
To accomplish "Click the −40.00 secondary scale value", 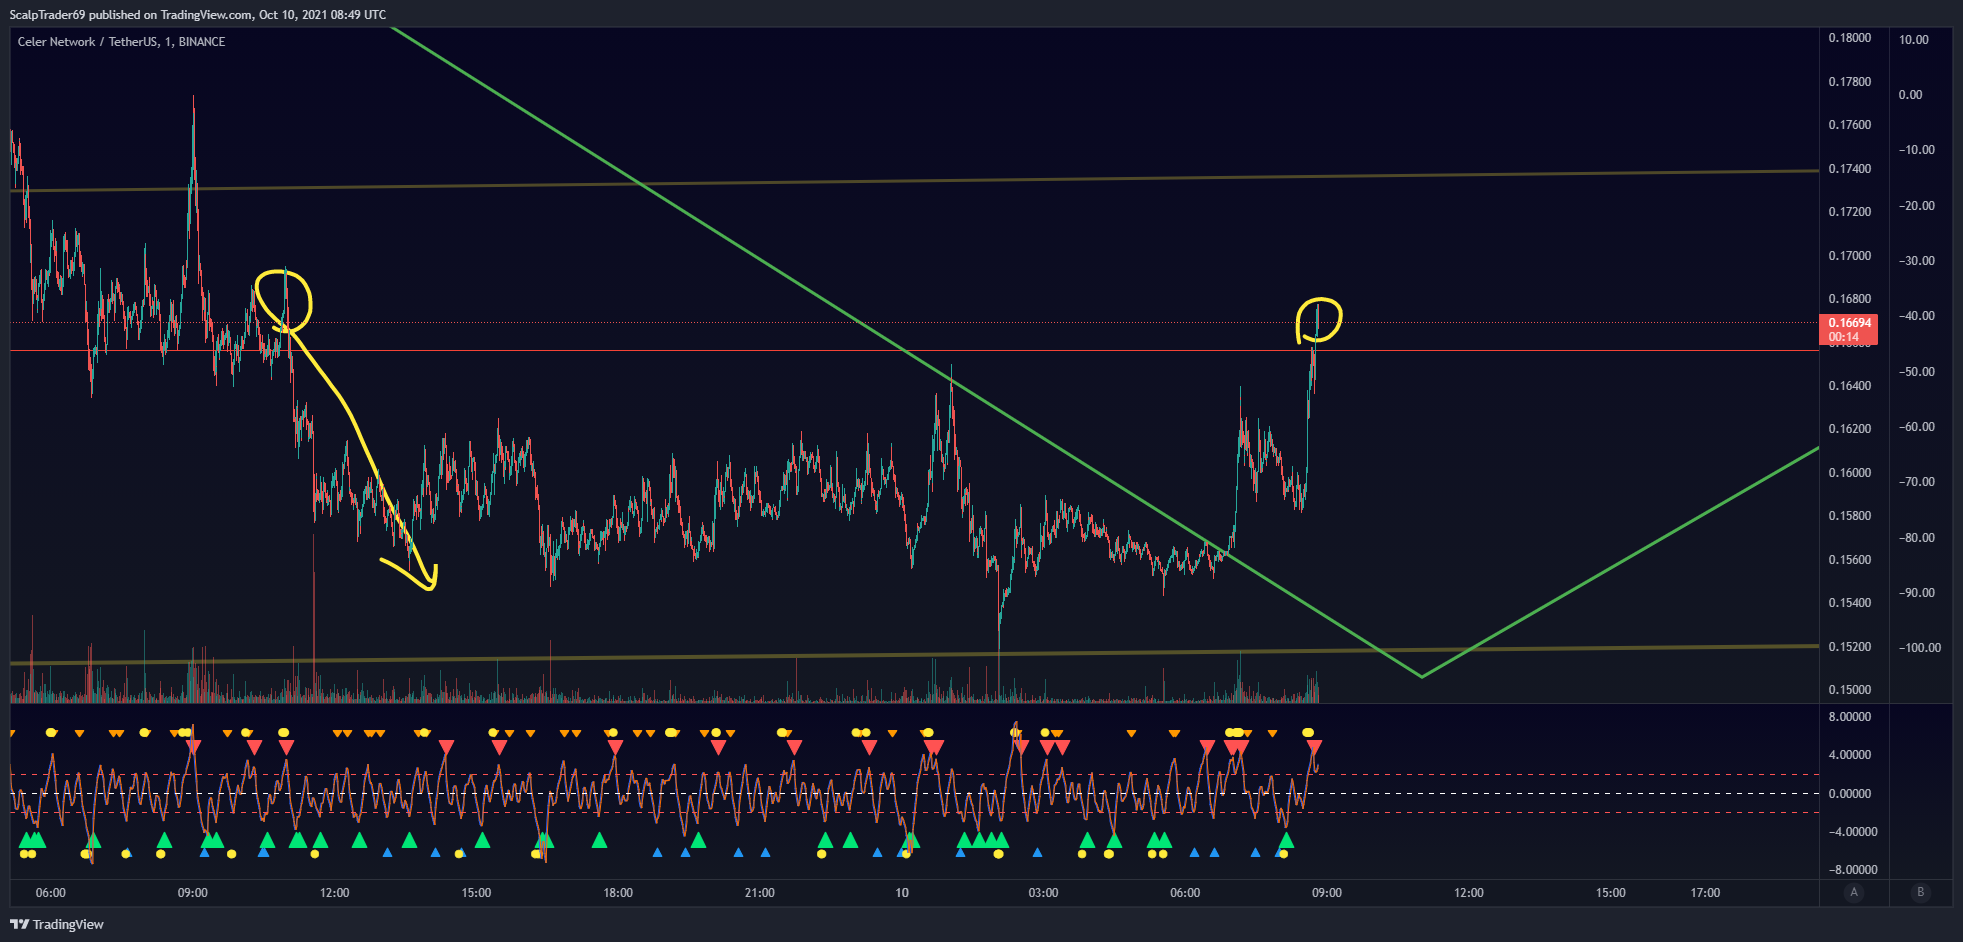I will pyautogui.click(x=1917, y=316).
